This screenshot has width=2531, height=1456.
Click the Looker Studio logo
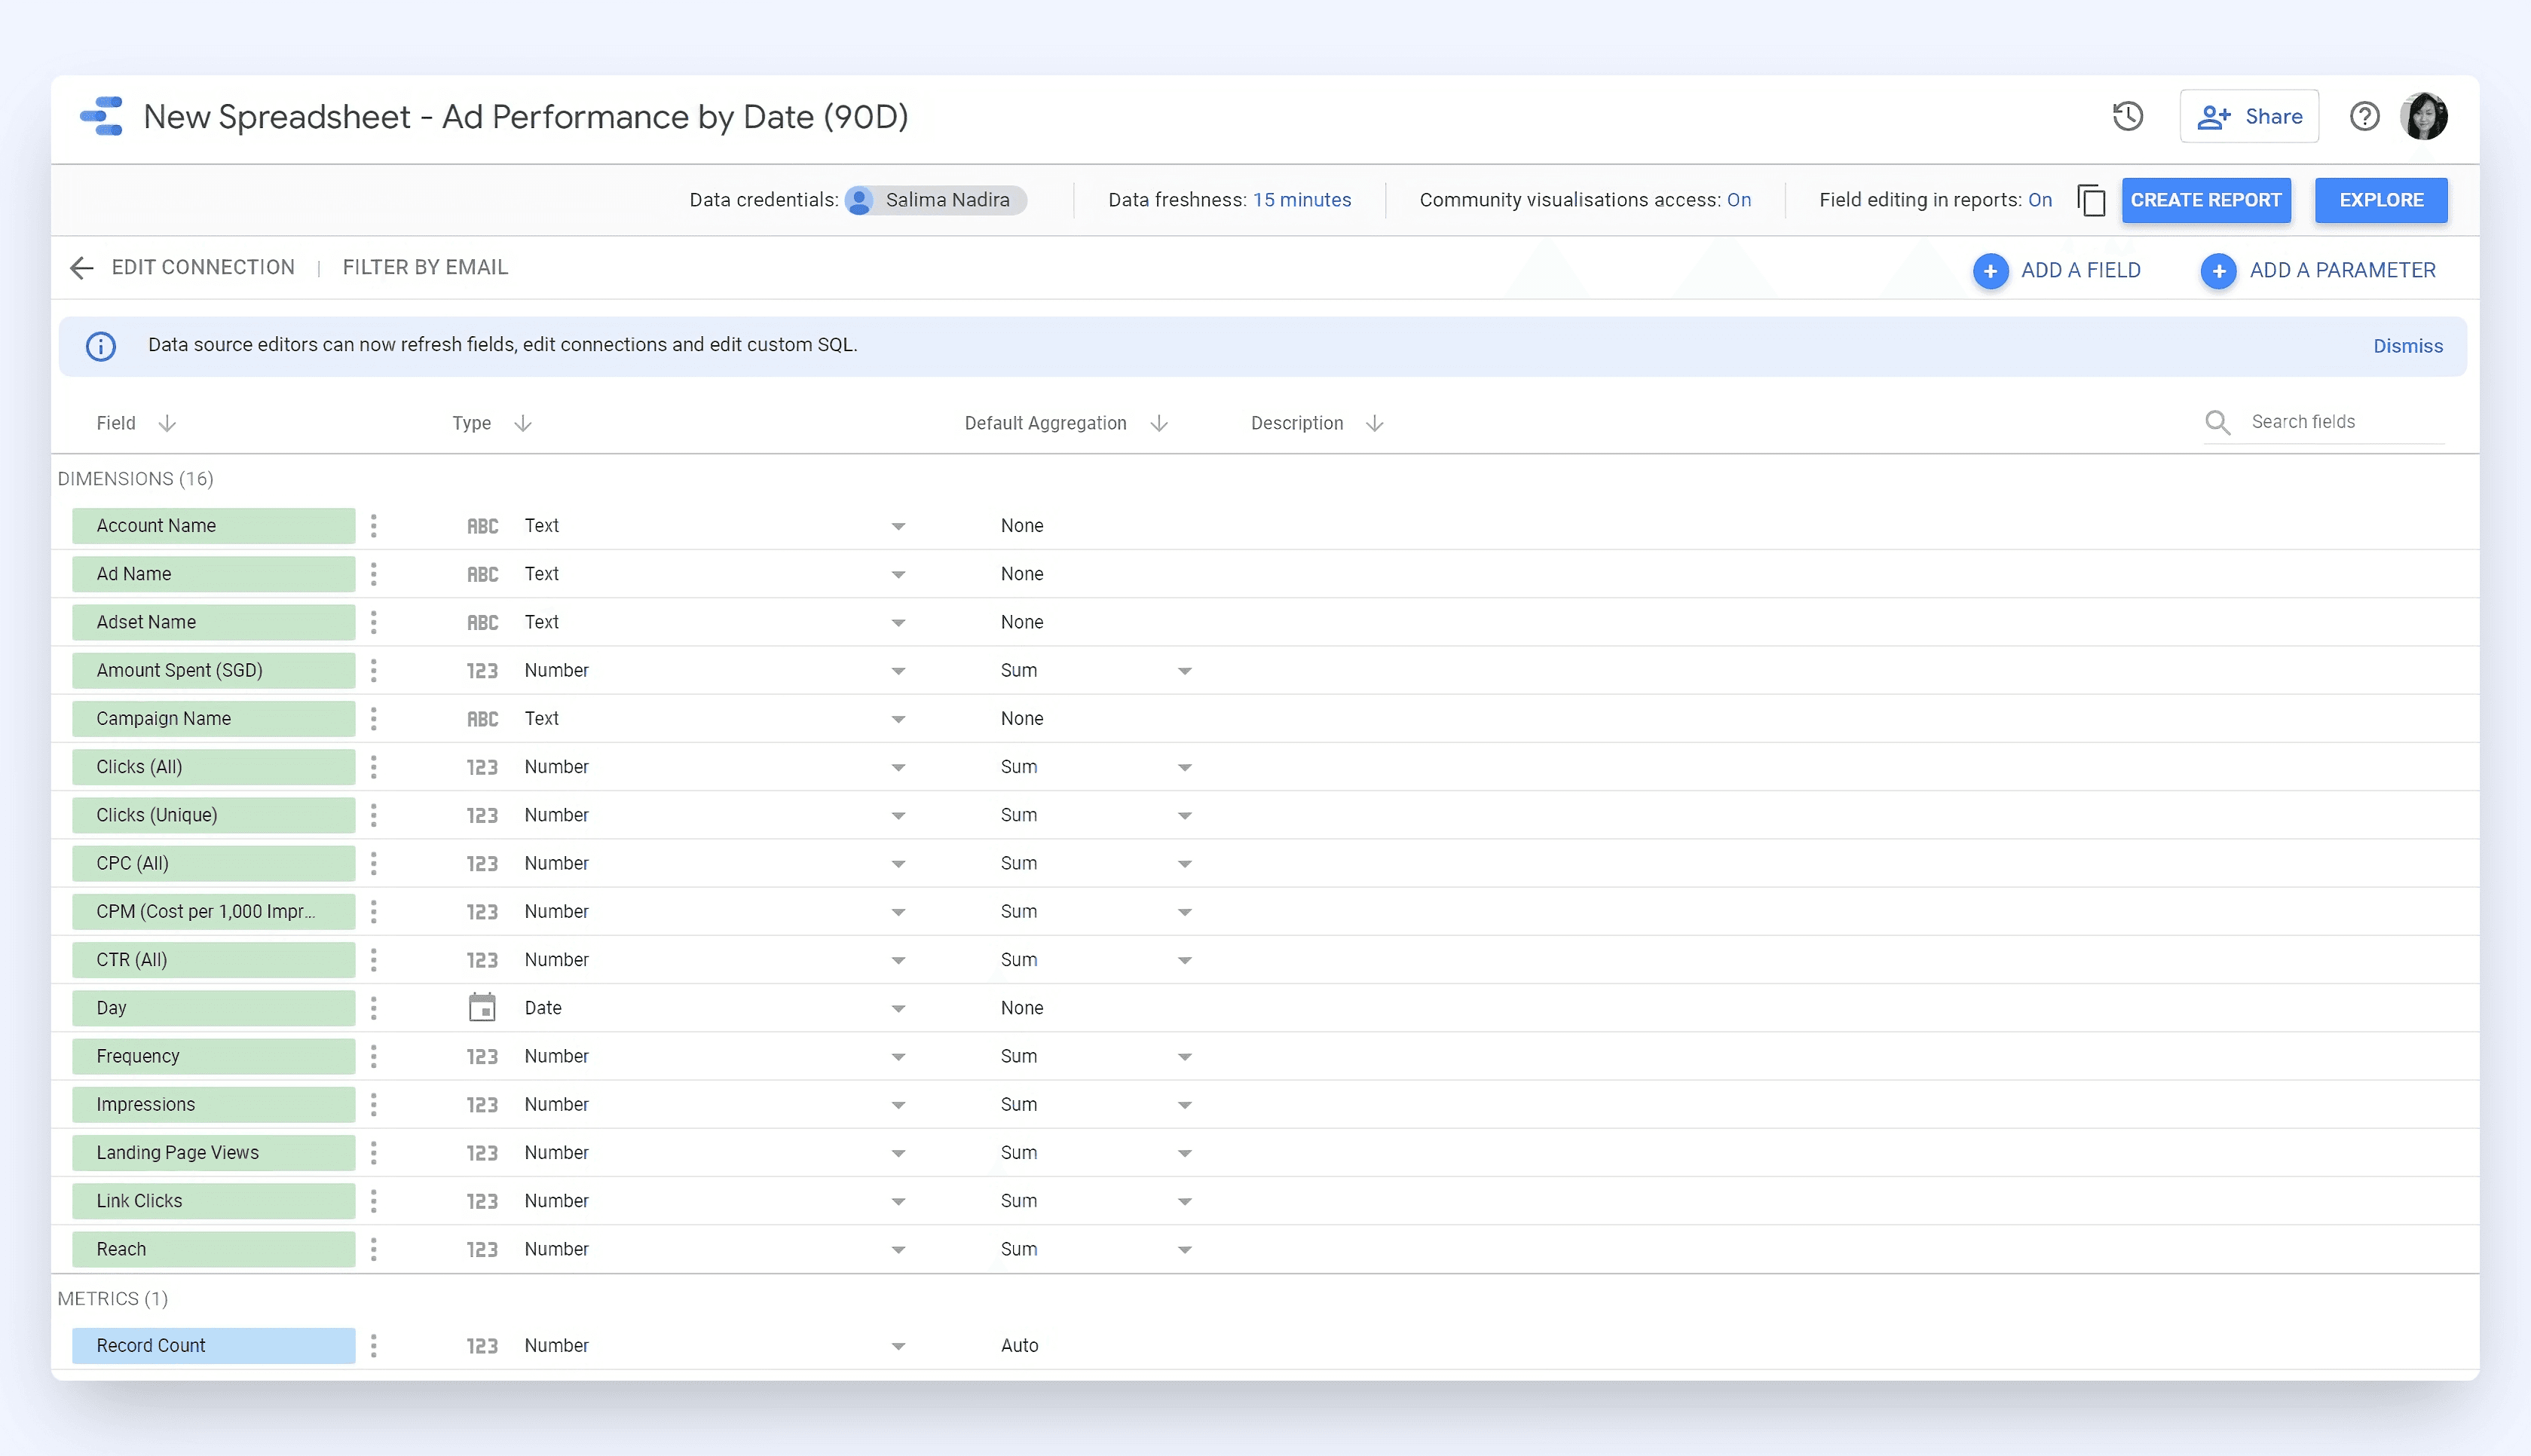pyautogui.click(x=102, y=117)
